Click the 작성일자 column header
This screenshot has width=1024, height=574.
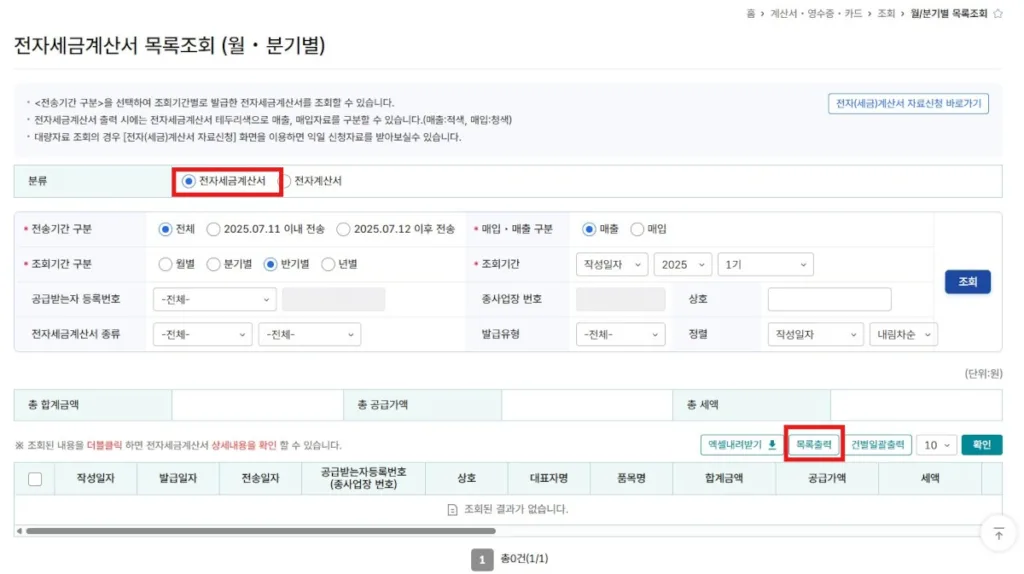(x=95, y=479)
